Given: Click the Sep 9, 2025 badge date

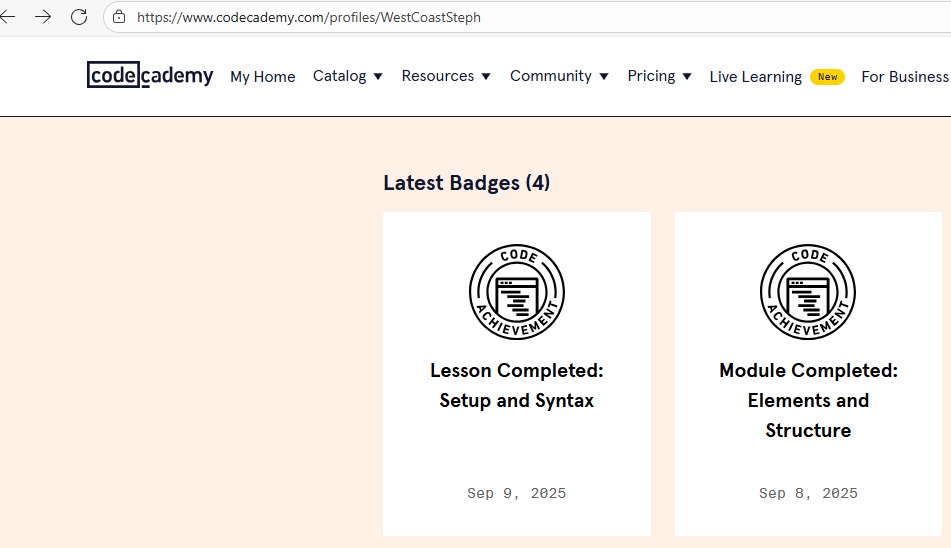Looking at the screenshot, I should pos(517,493).
